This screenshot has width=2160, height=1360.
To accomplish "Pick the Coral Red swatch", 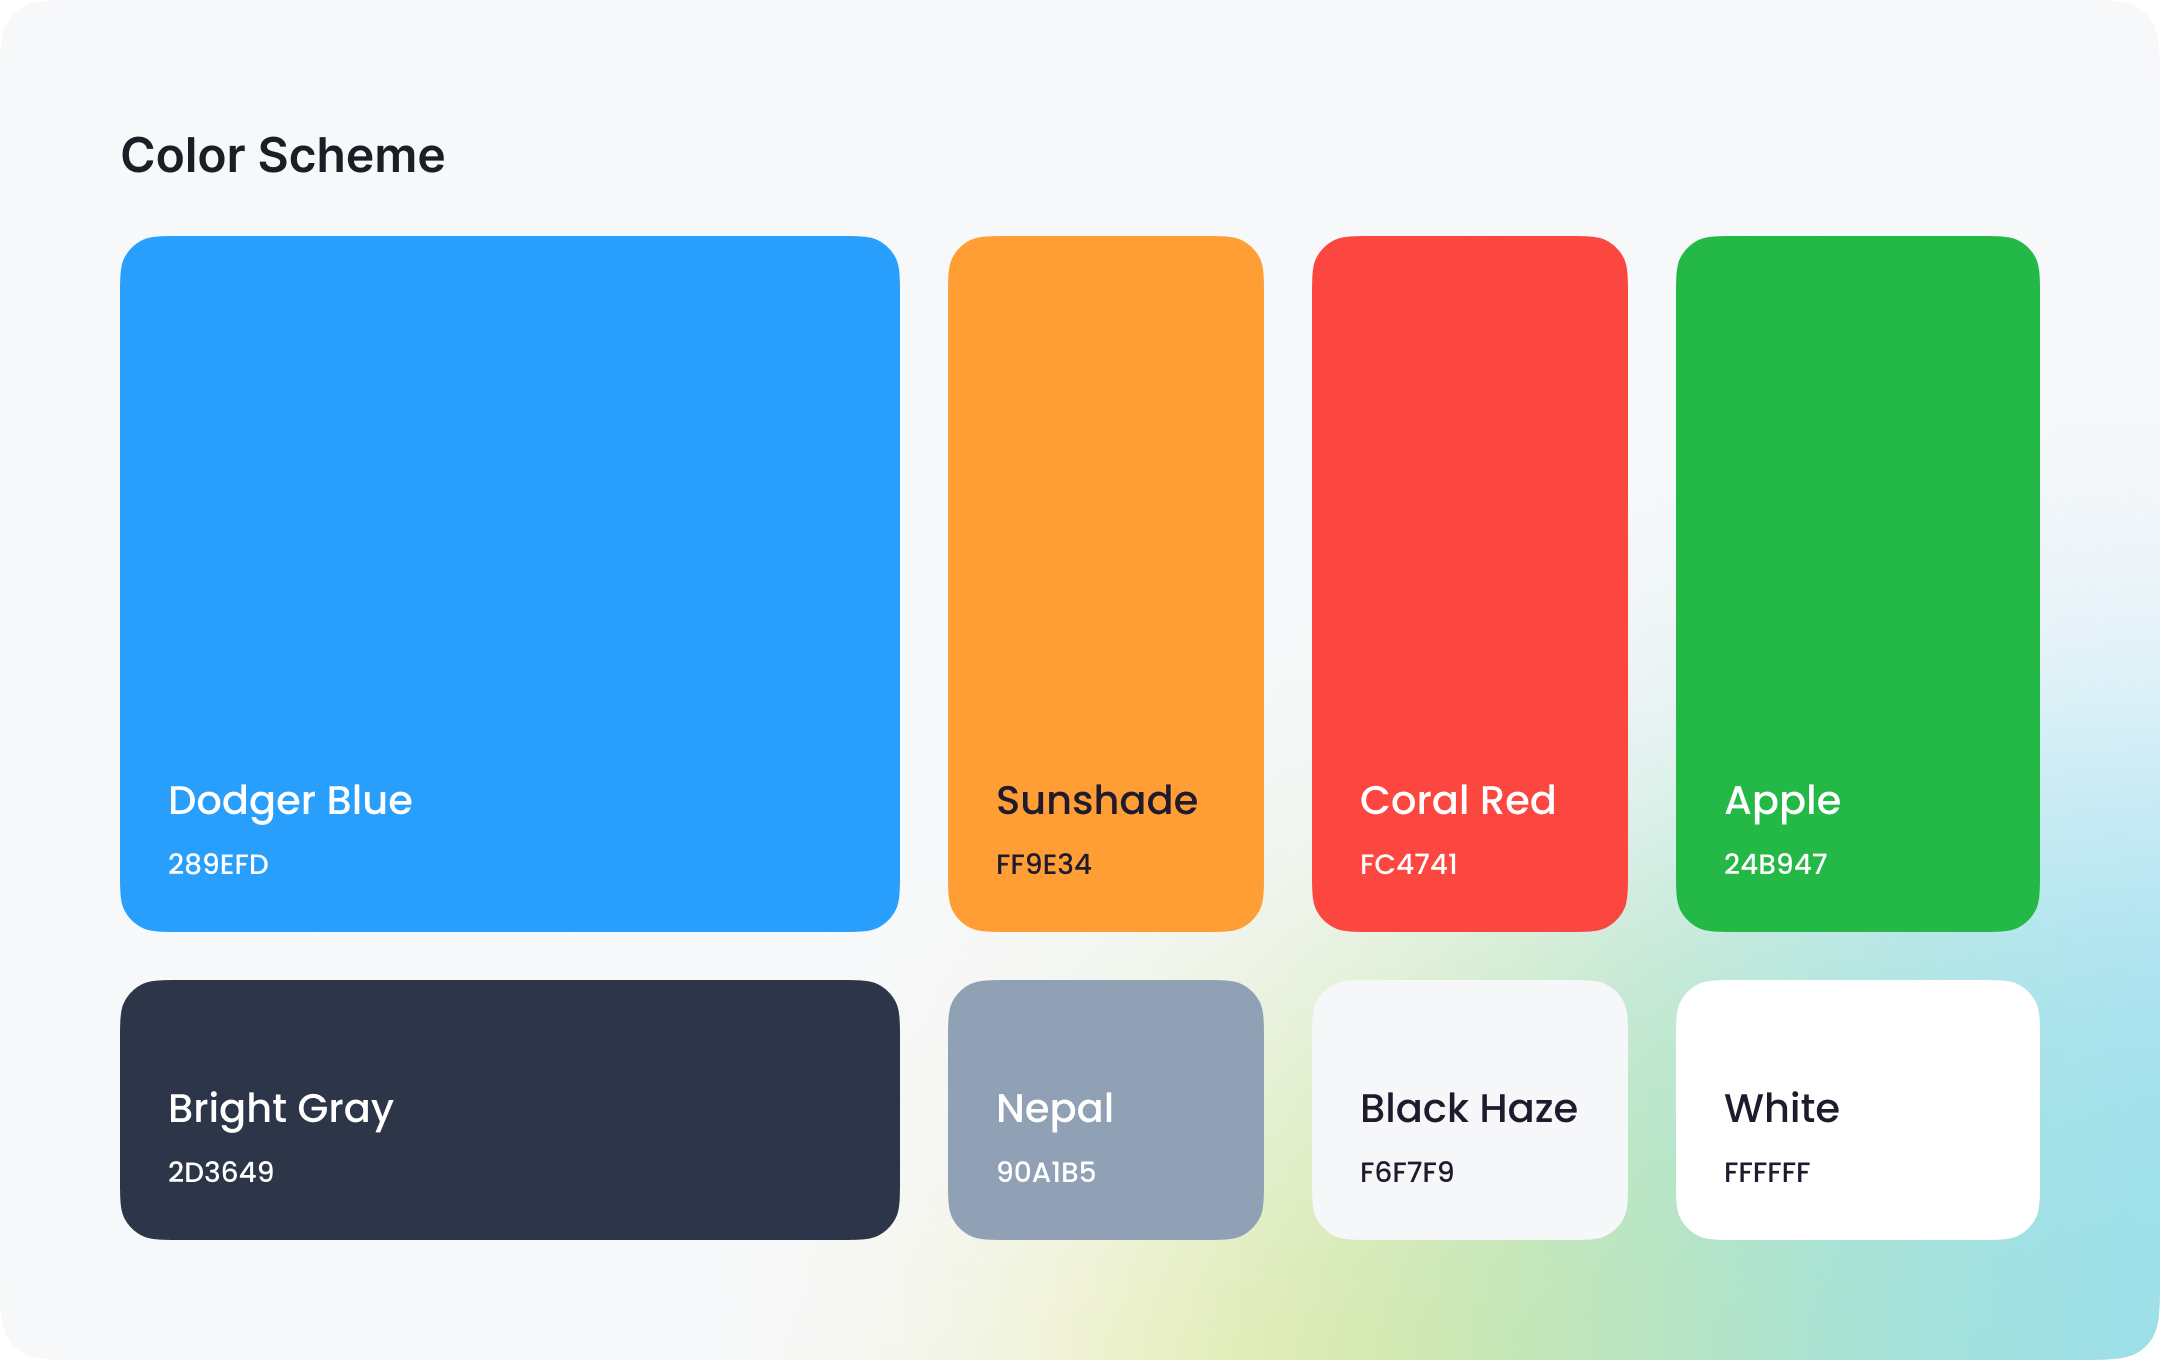I will click(x=1470, y=584).
